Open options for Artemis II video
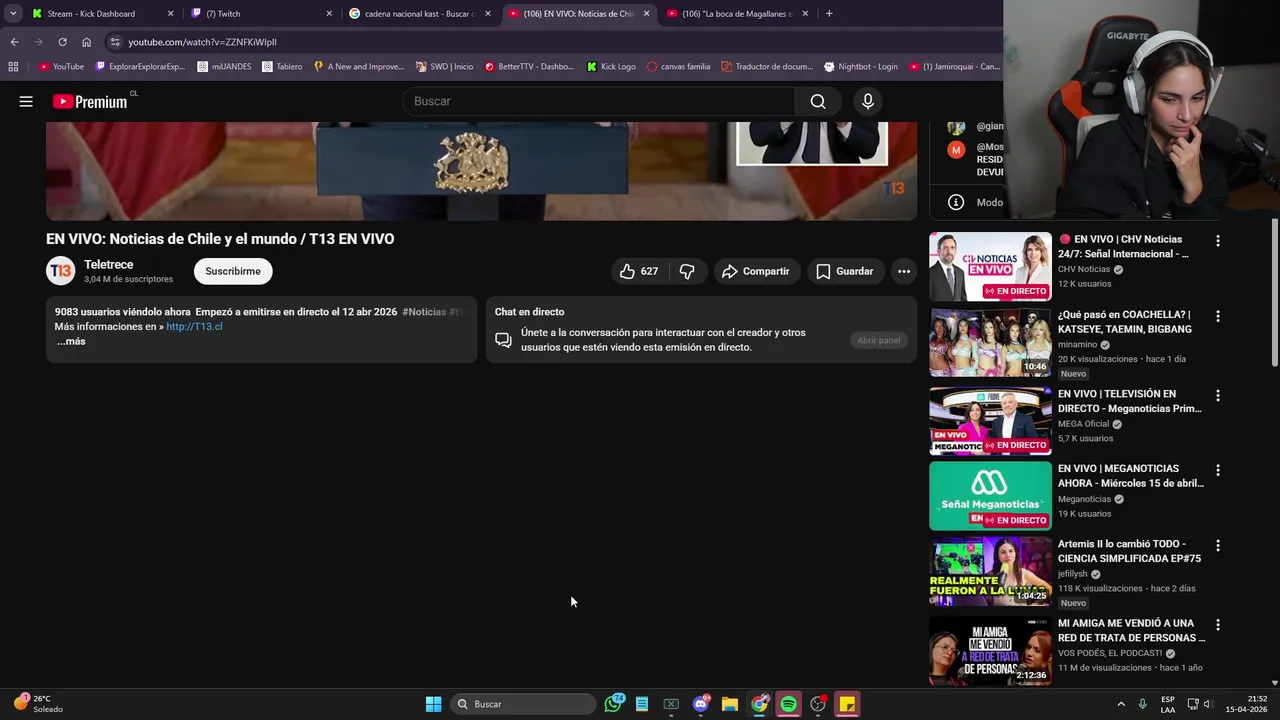Image resolution: width=1280 pixels, height=720 pixels. click(x=1217, y=546)
